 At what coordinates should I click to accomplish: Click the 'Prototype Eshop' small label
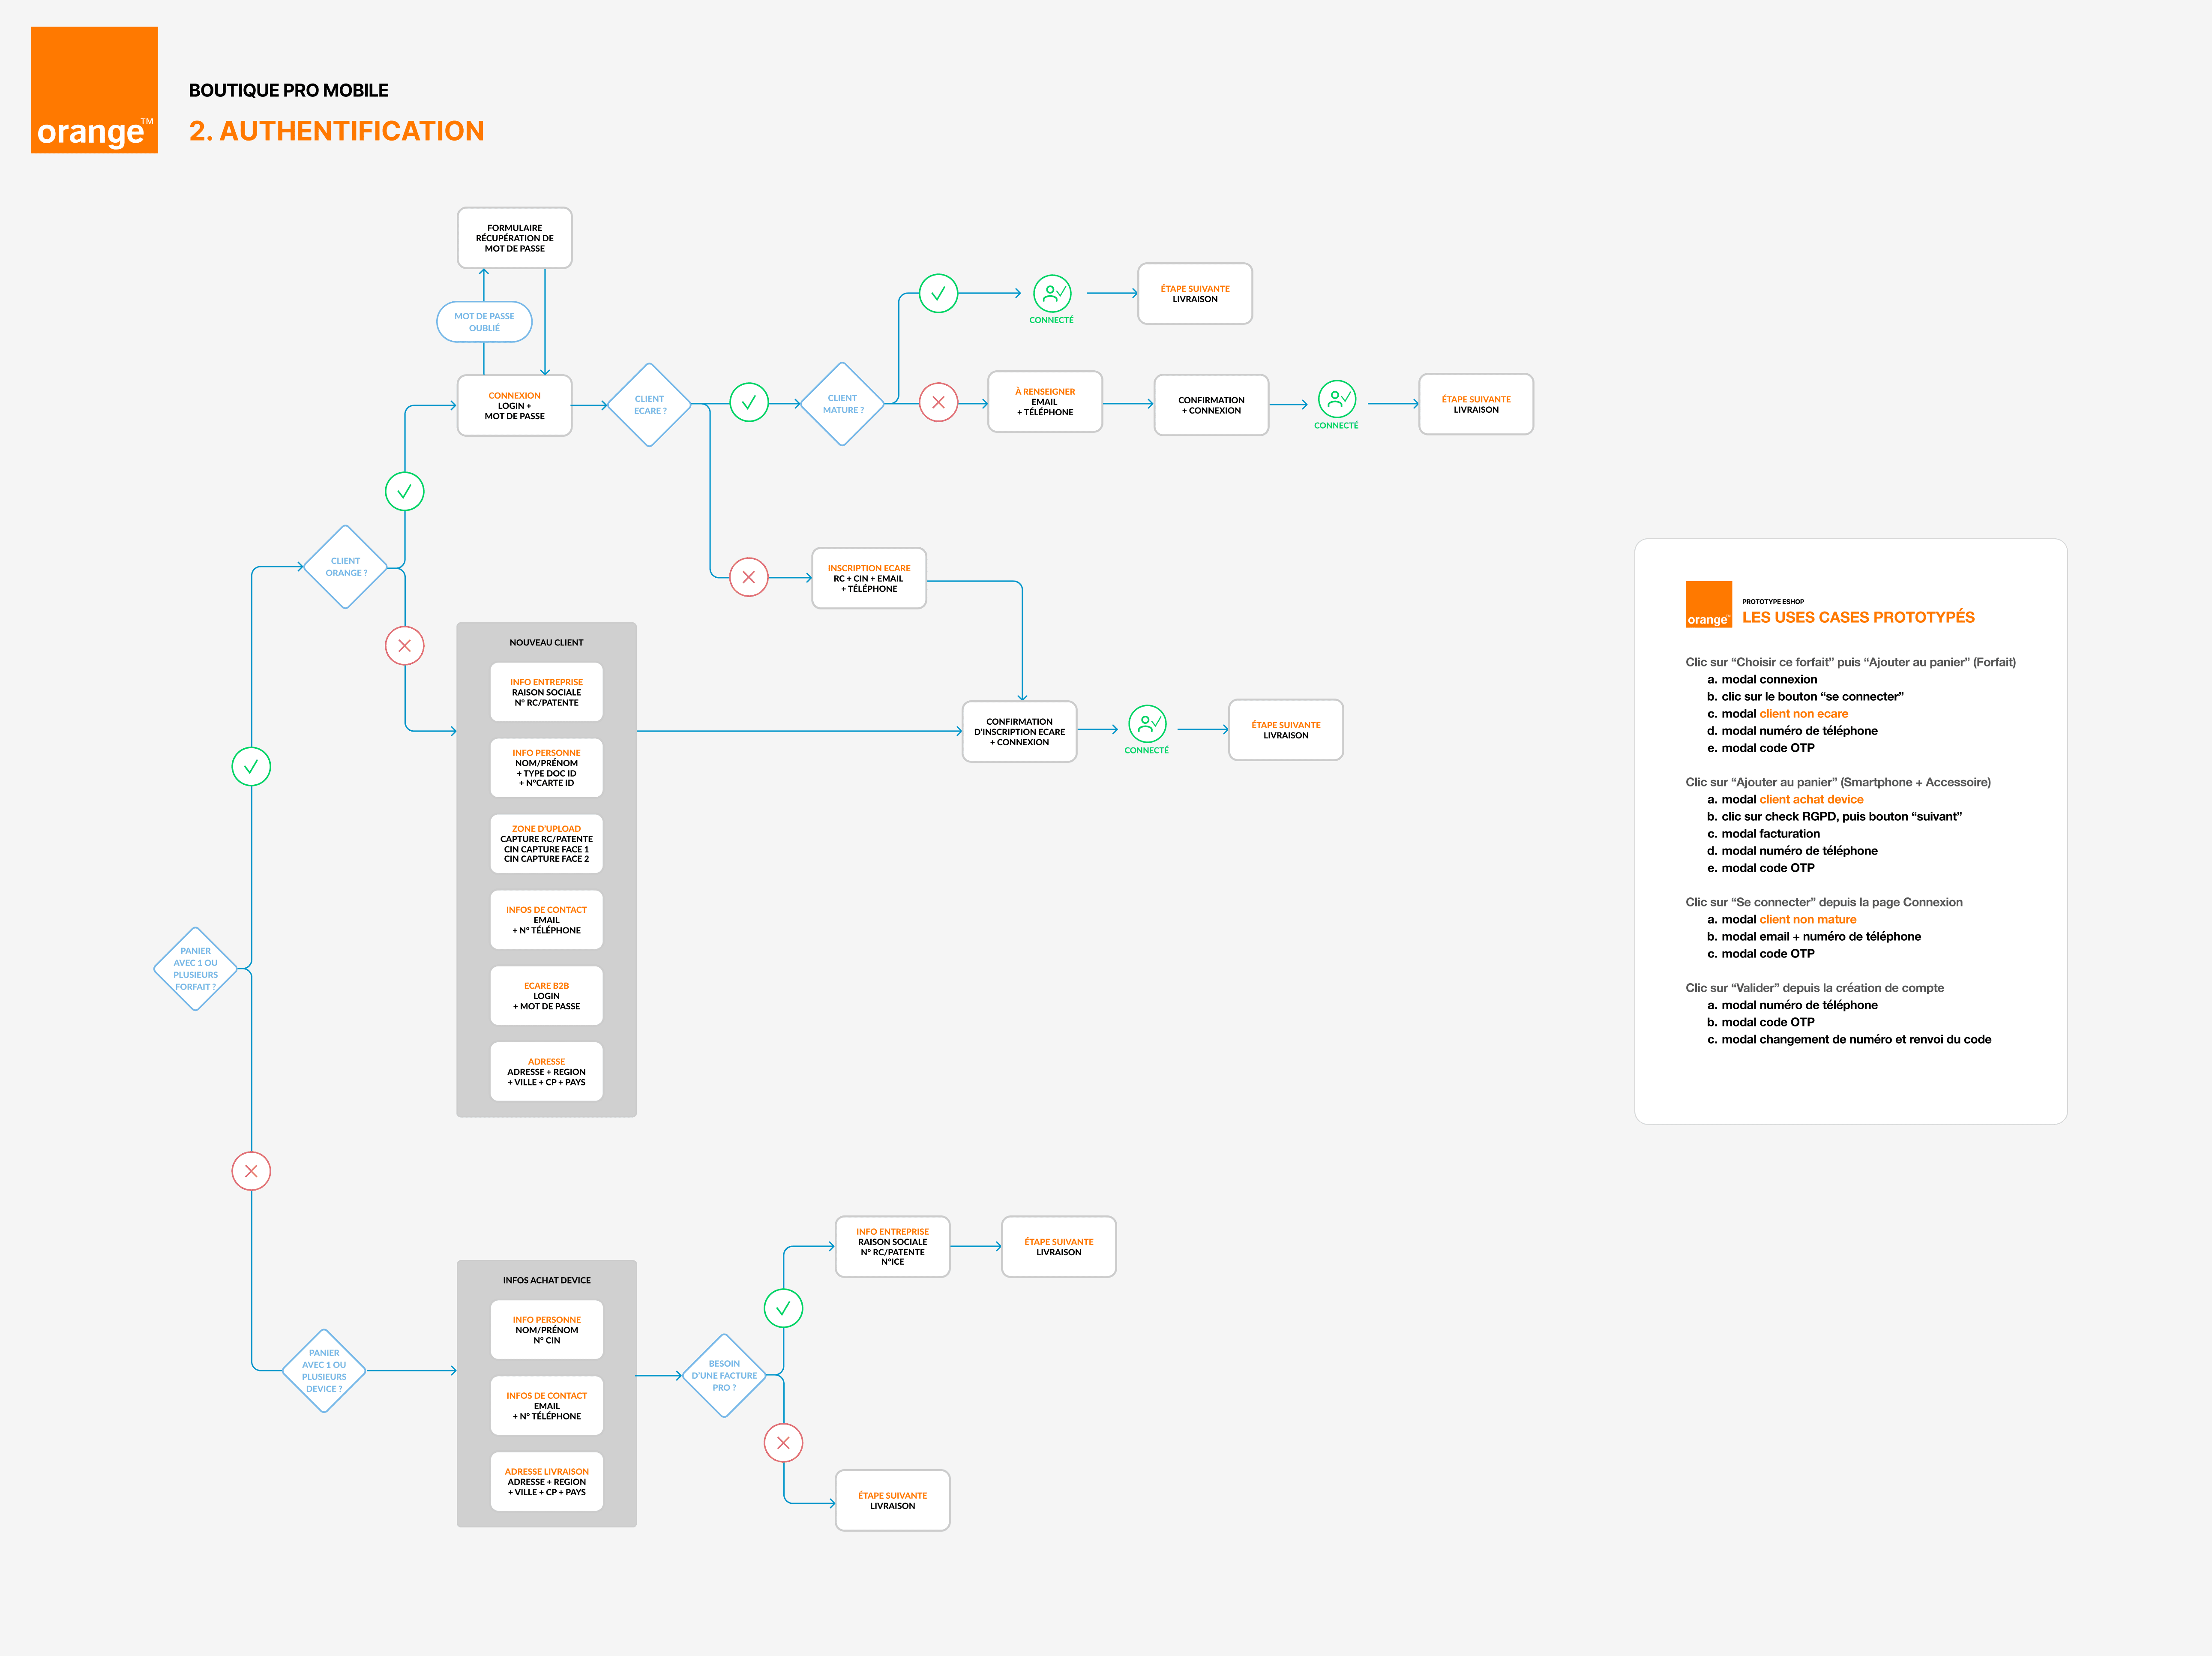1773,602
